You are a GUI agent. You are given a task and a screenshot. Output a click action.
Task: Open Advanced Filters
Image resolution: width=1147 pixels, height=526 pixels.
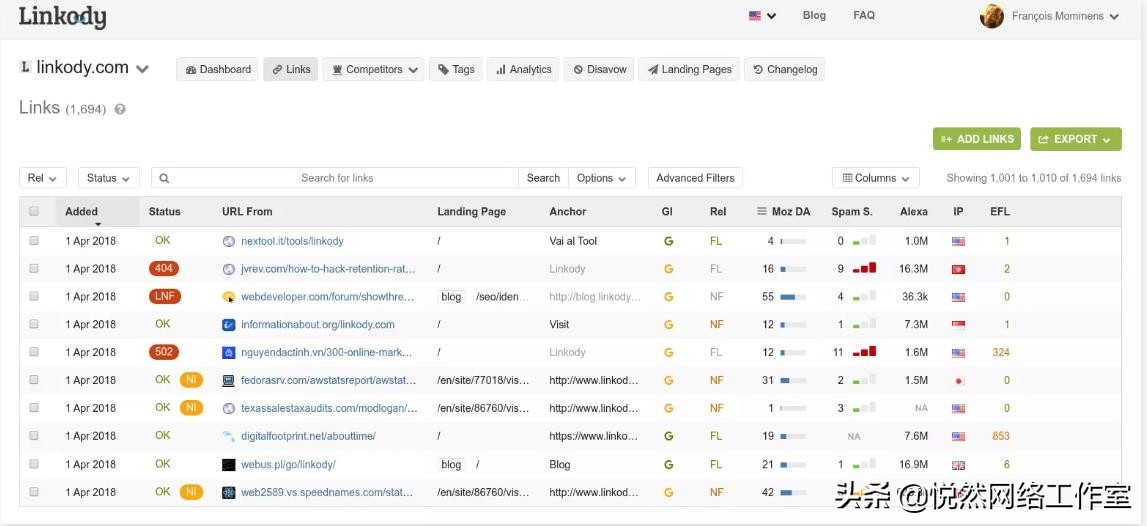tap(695, 178)
